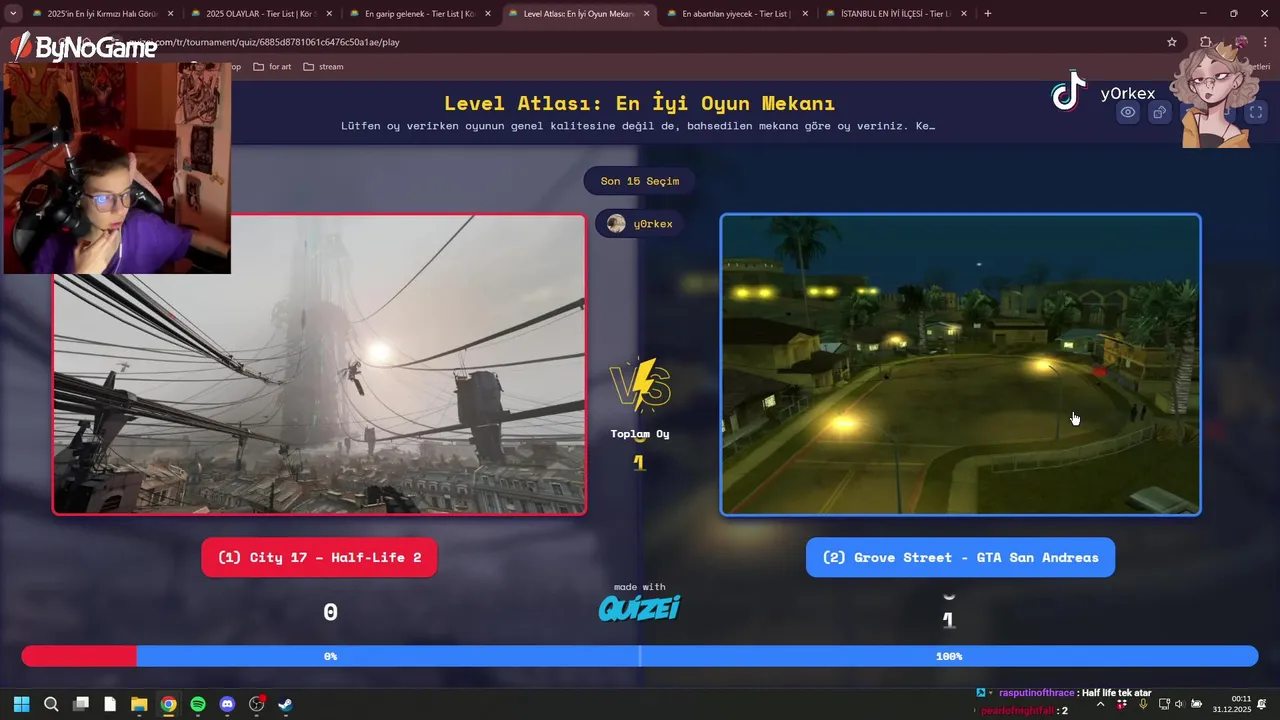The image size is (1280, 720).
Task: Click the quiz title 'Level Atlası: En İyi Oyun Mekanı'
Action: click(x=640, y=104)
